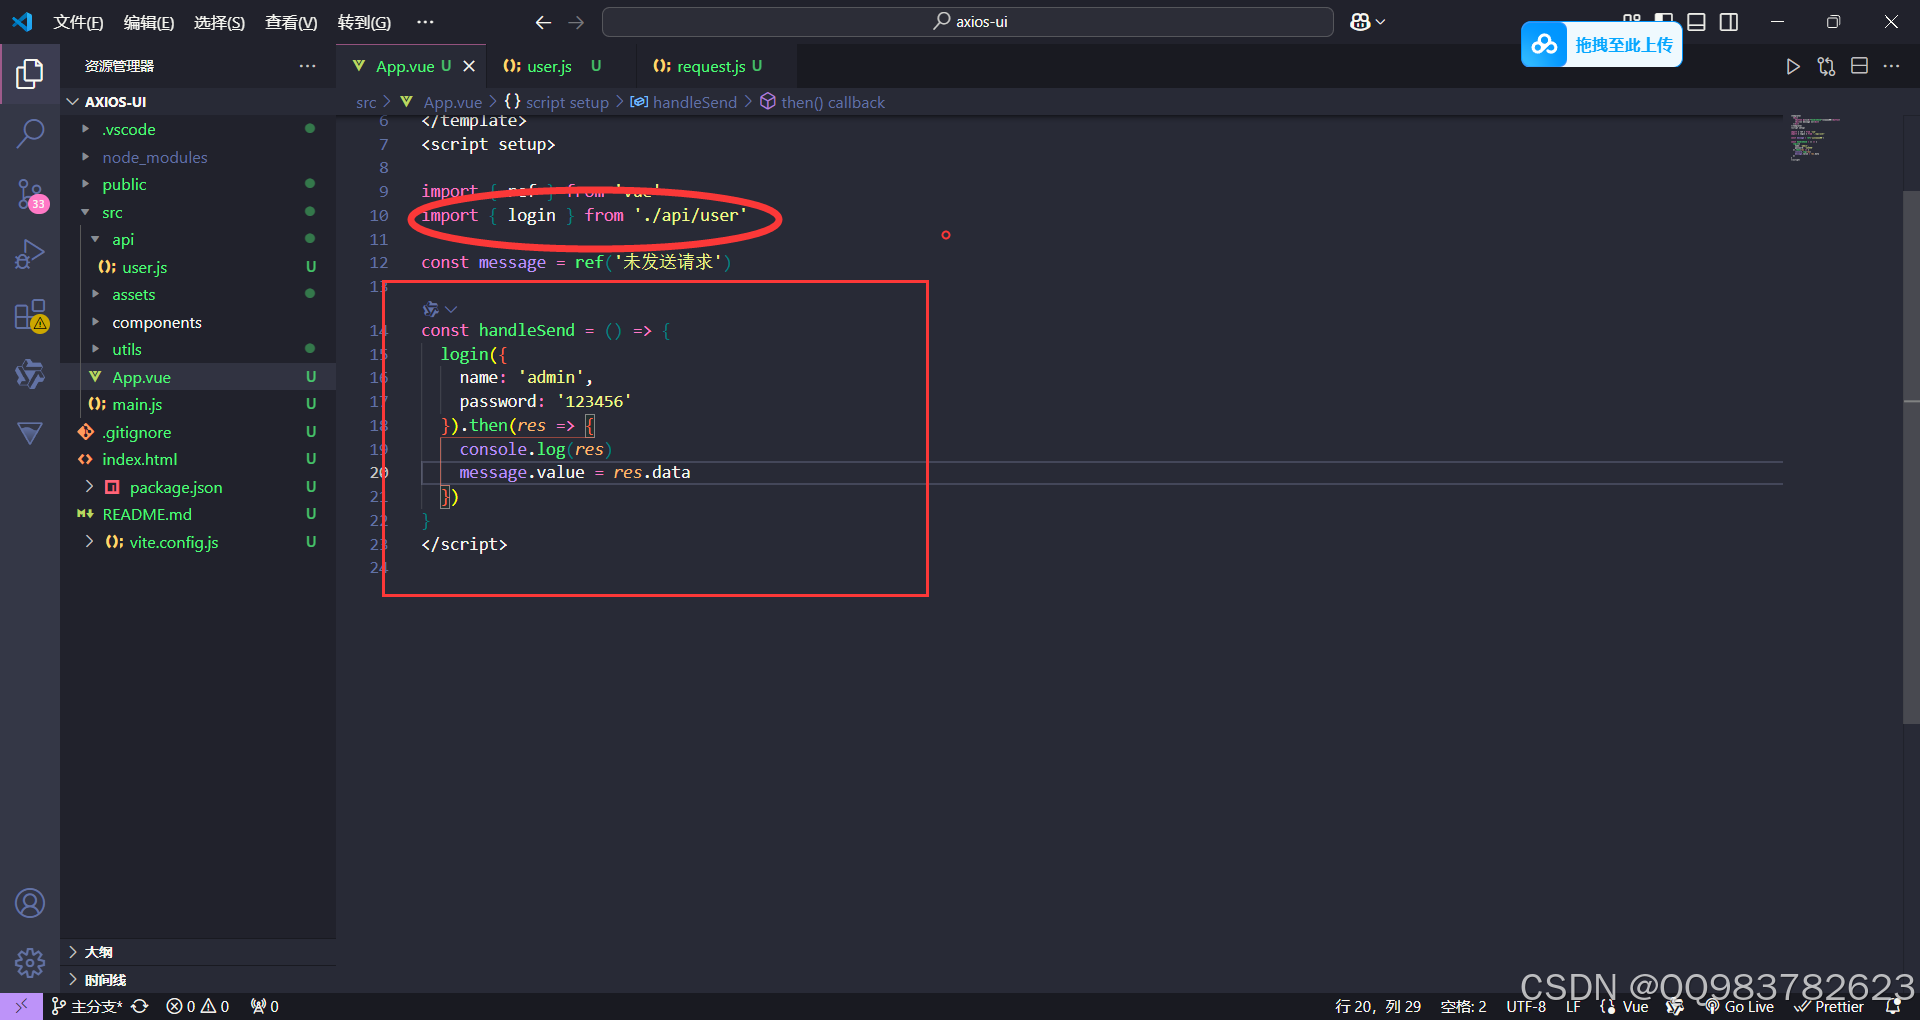The height and width of the screenshot is (1020, 1920).
Task: Open README.md in the file tree
Action: (198, 514)
